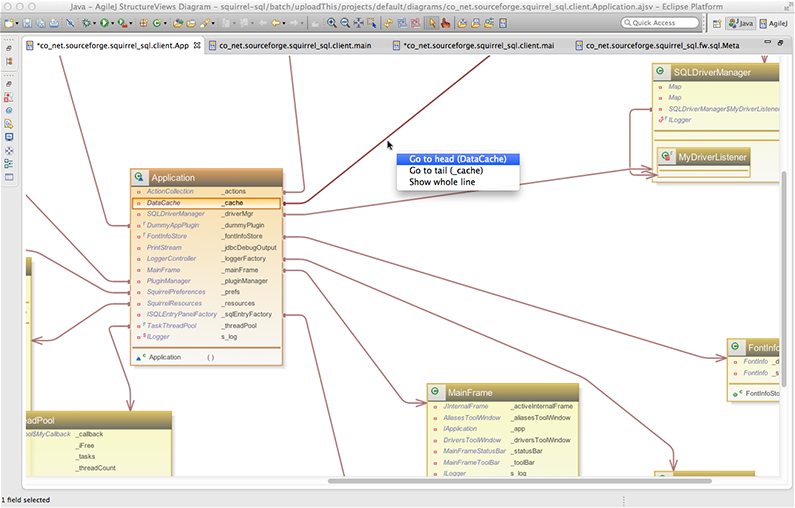Image resolution: width=795 pixels, height=508 pixels.
Task: Click the SQLDriverManager class header
Action: [715, 72]
